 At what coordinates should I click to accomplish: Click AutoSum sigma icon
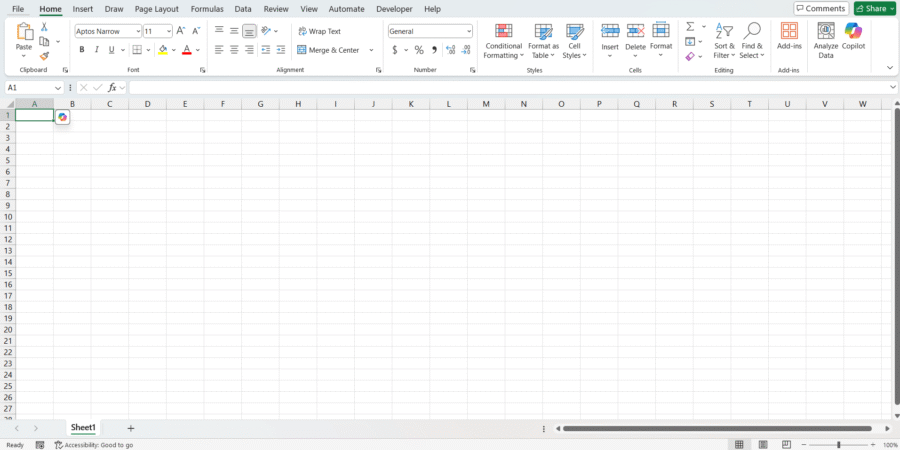[x=690, y=27]
